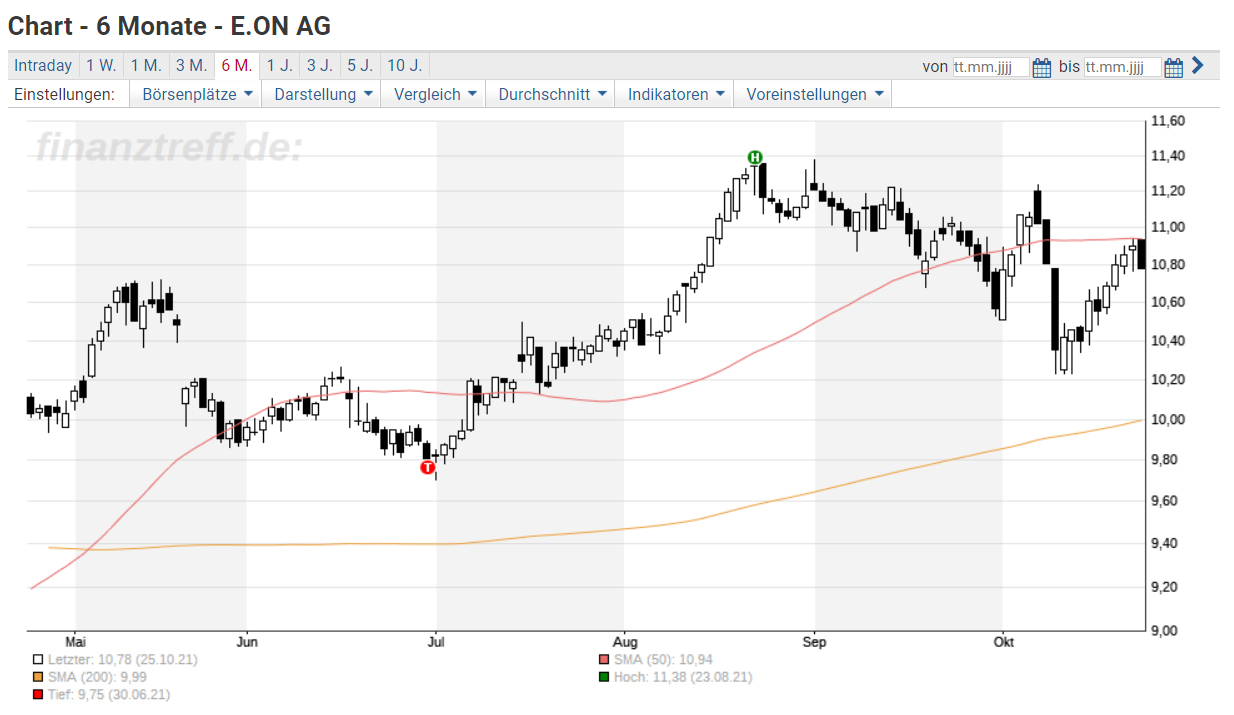Select the 3 J. time range tab
The height and width of the screenshot is (715, 1234).
click(x=320, y=66)
